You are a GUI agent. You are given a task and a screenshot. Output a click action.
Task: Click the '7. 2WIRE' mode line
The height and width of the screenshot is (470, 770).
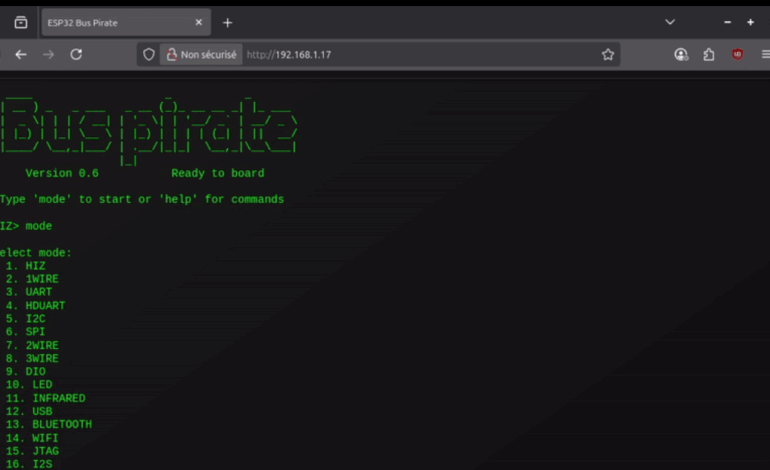32,345
